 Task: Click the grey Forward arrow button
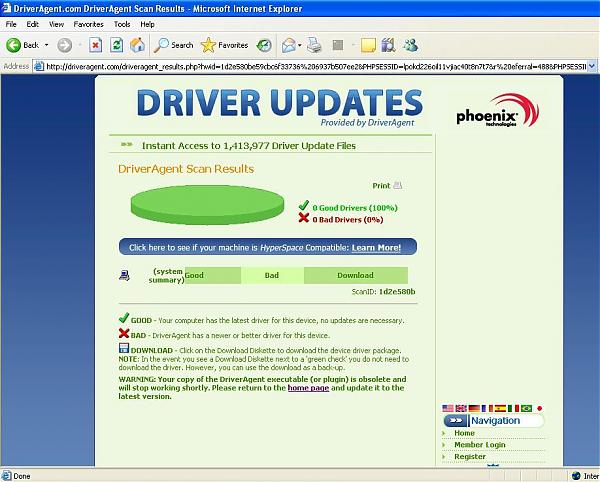64,45
